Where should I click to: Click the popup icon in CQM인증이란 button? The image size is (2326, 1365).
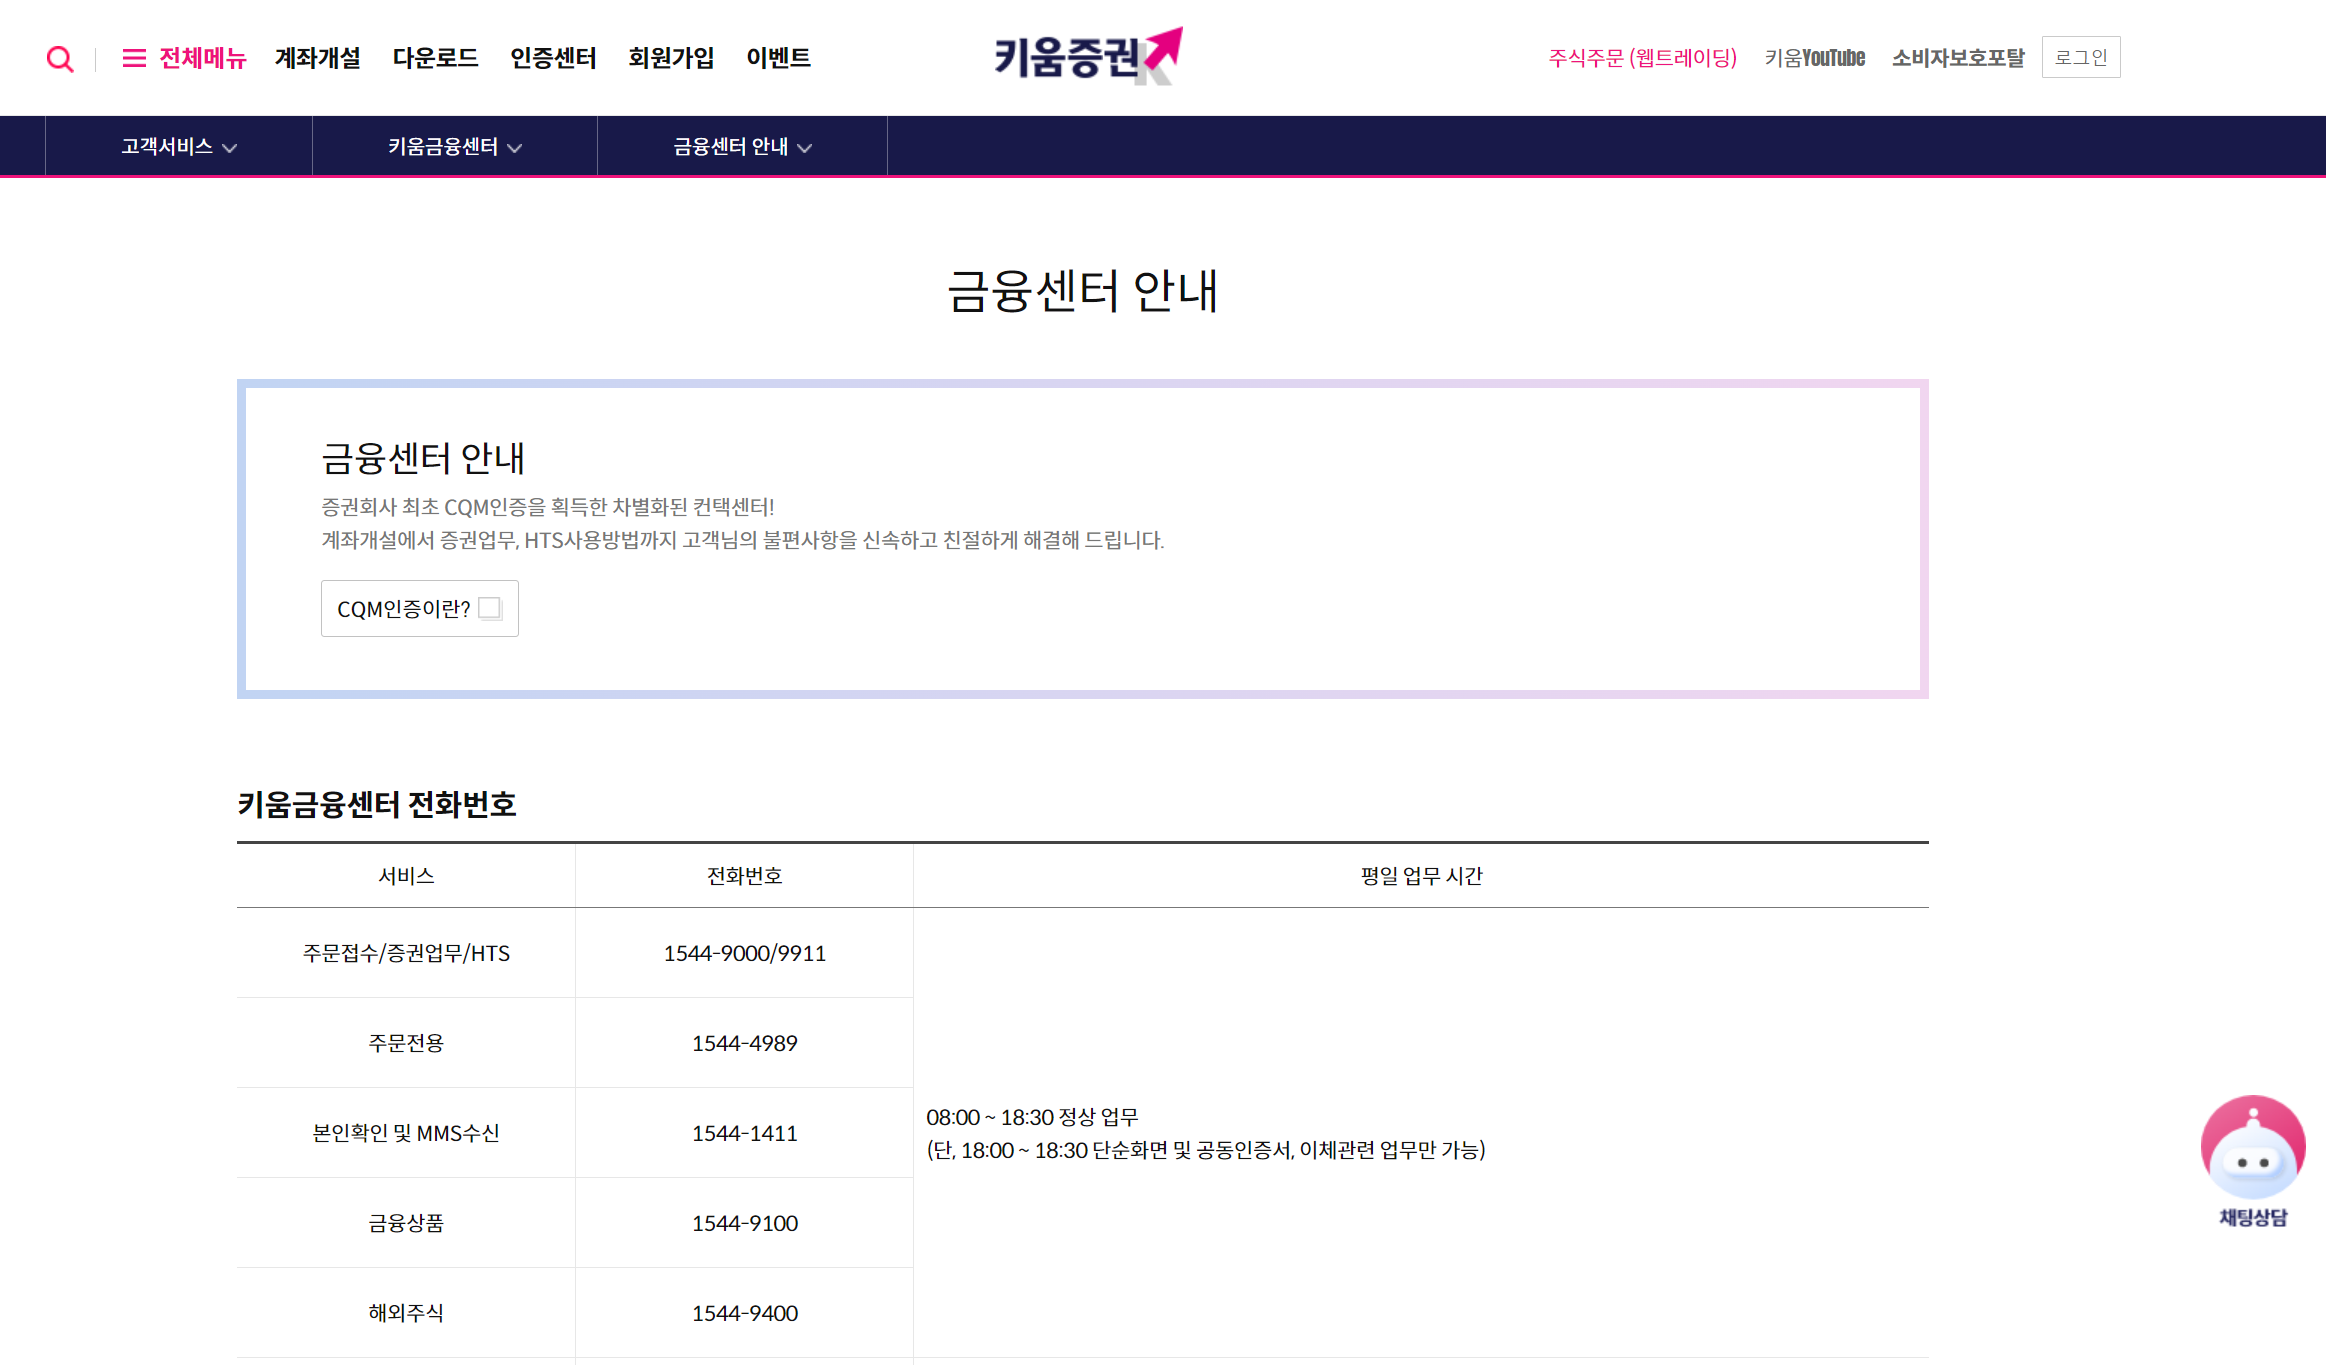(490, 608)
